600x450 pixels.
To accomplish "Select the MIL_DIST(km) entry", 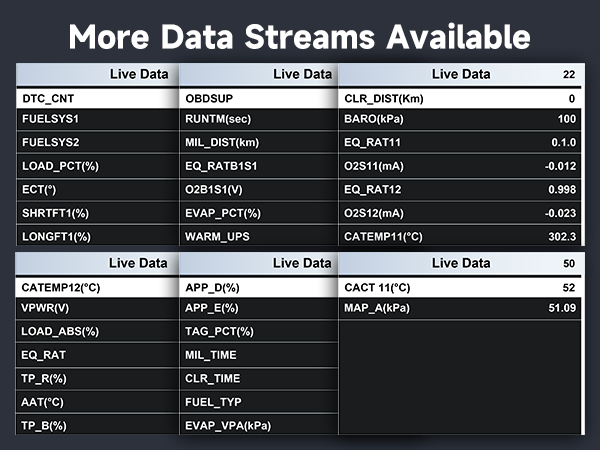I will tap(258, 144).
